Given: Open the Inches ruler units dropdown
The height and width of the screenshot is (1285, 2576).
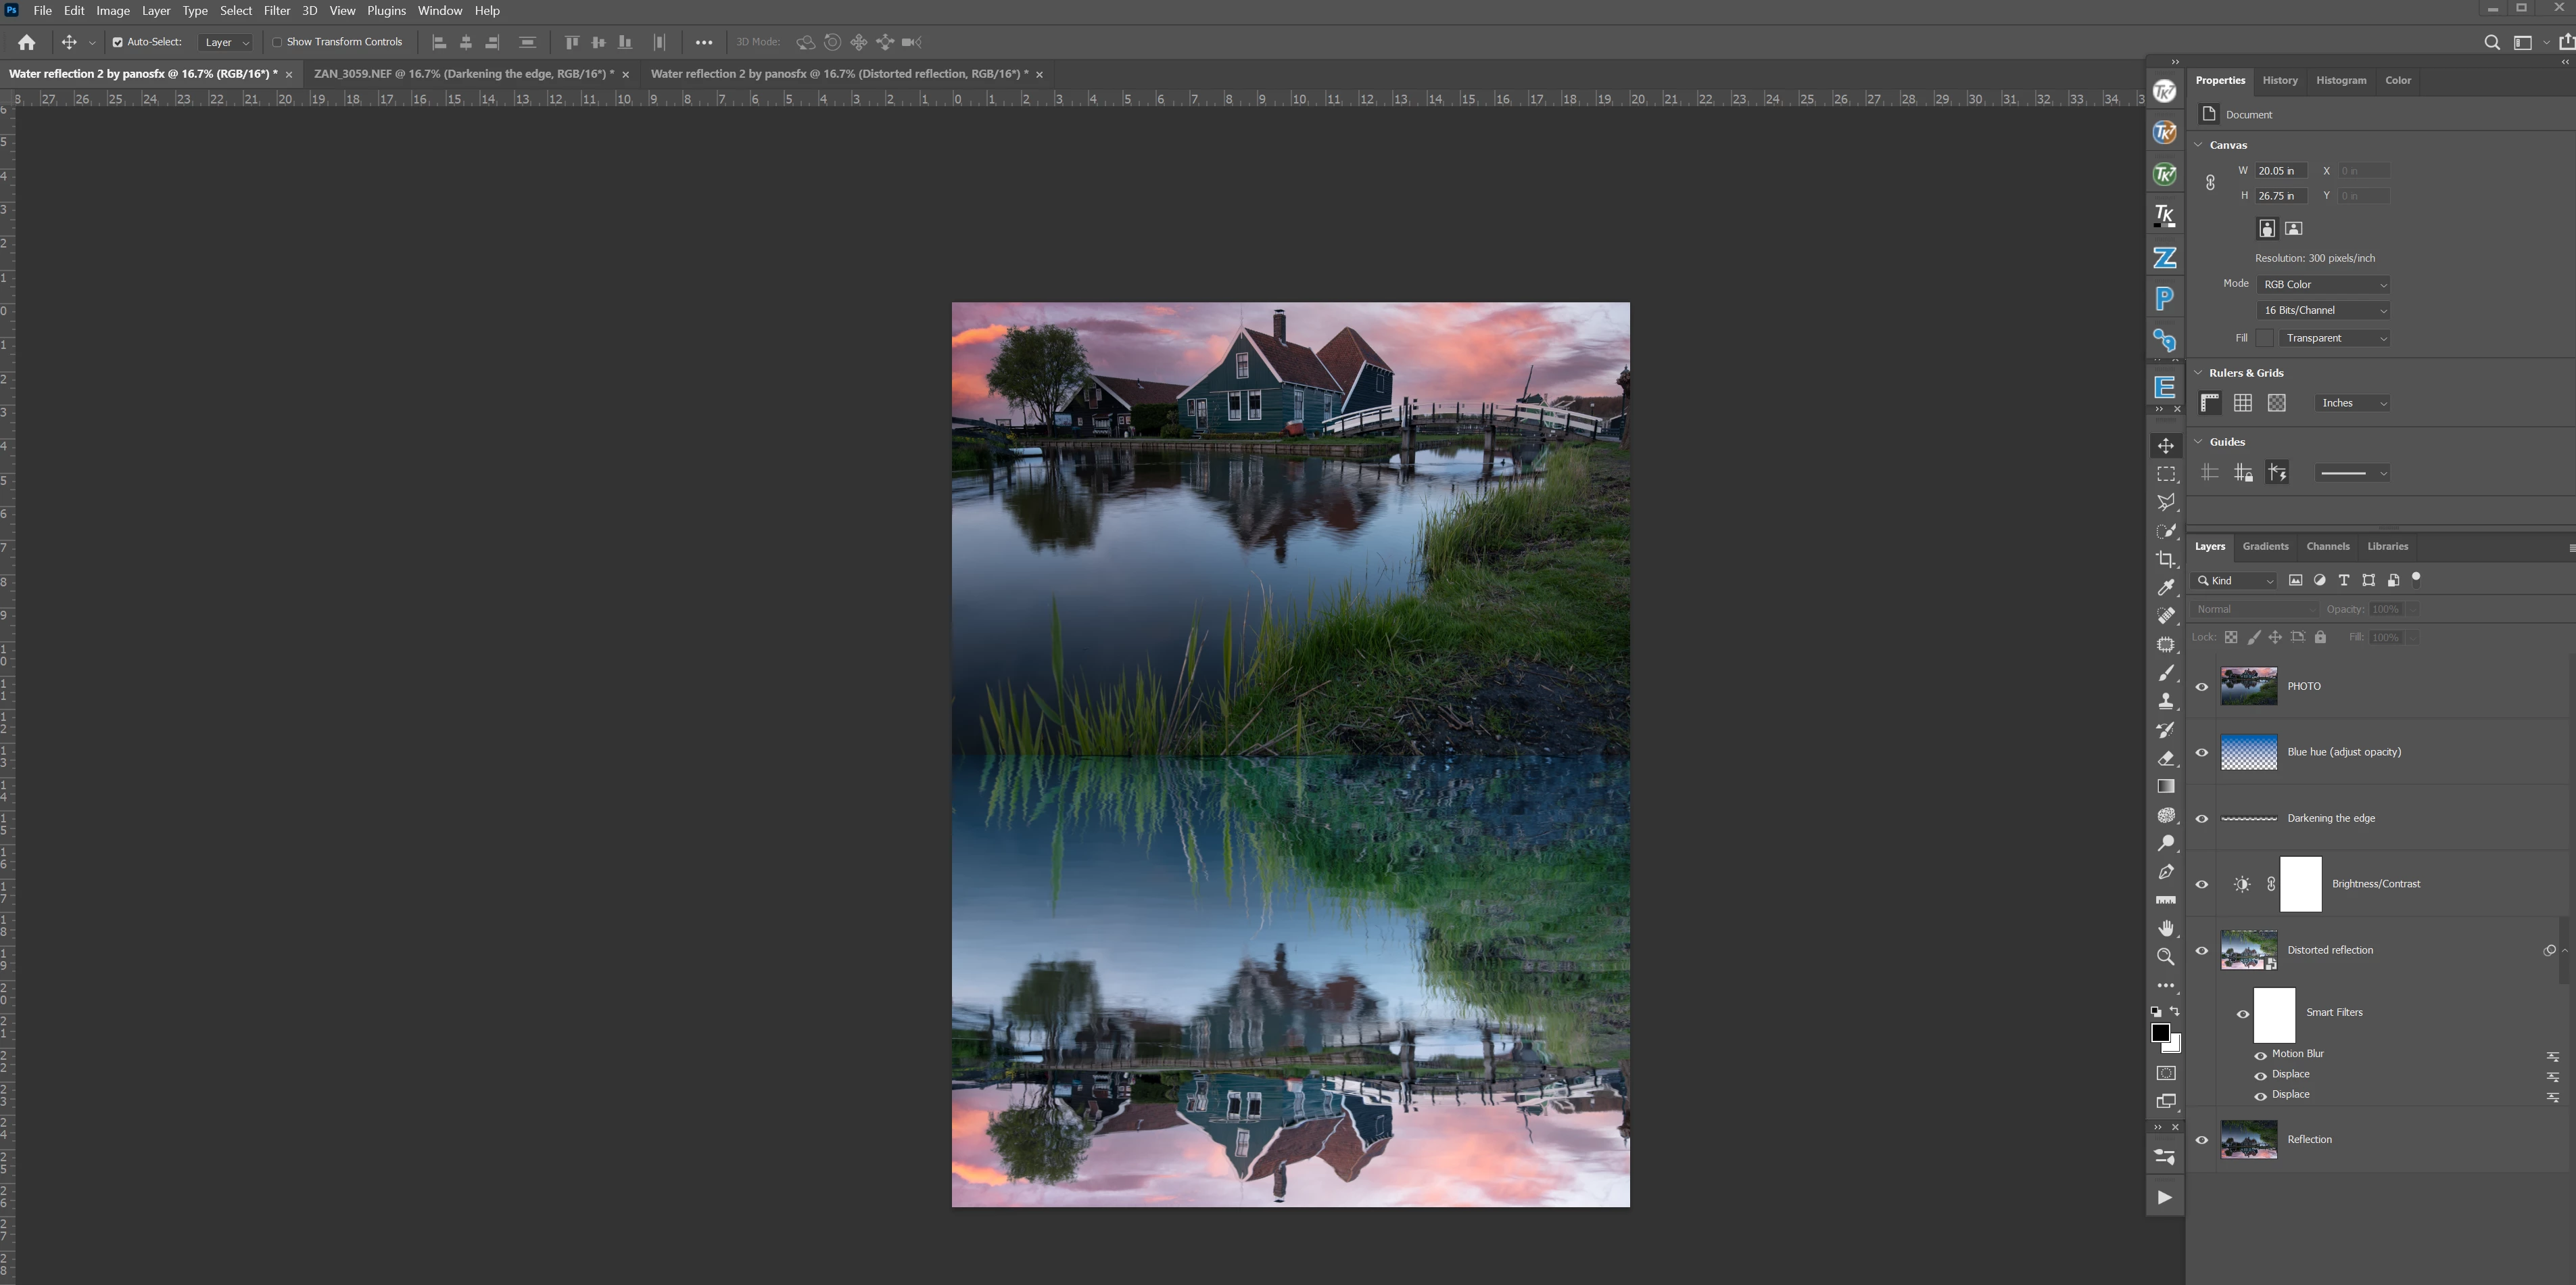Looking at the screenshot, I should (2351, 403).
